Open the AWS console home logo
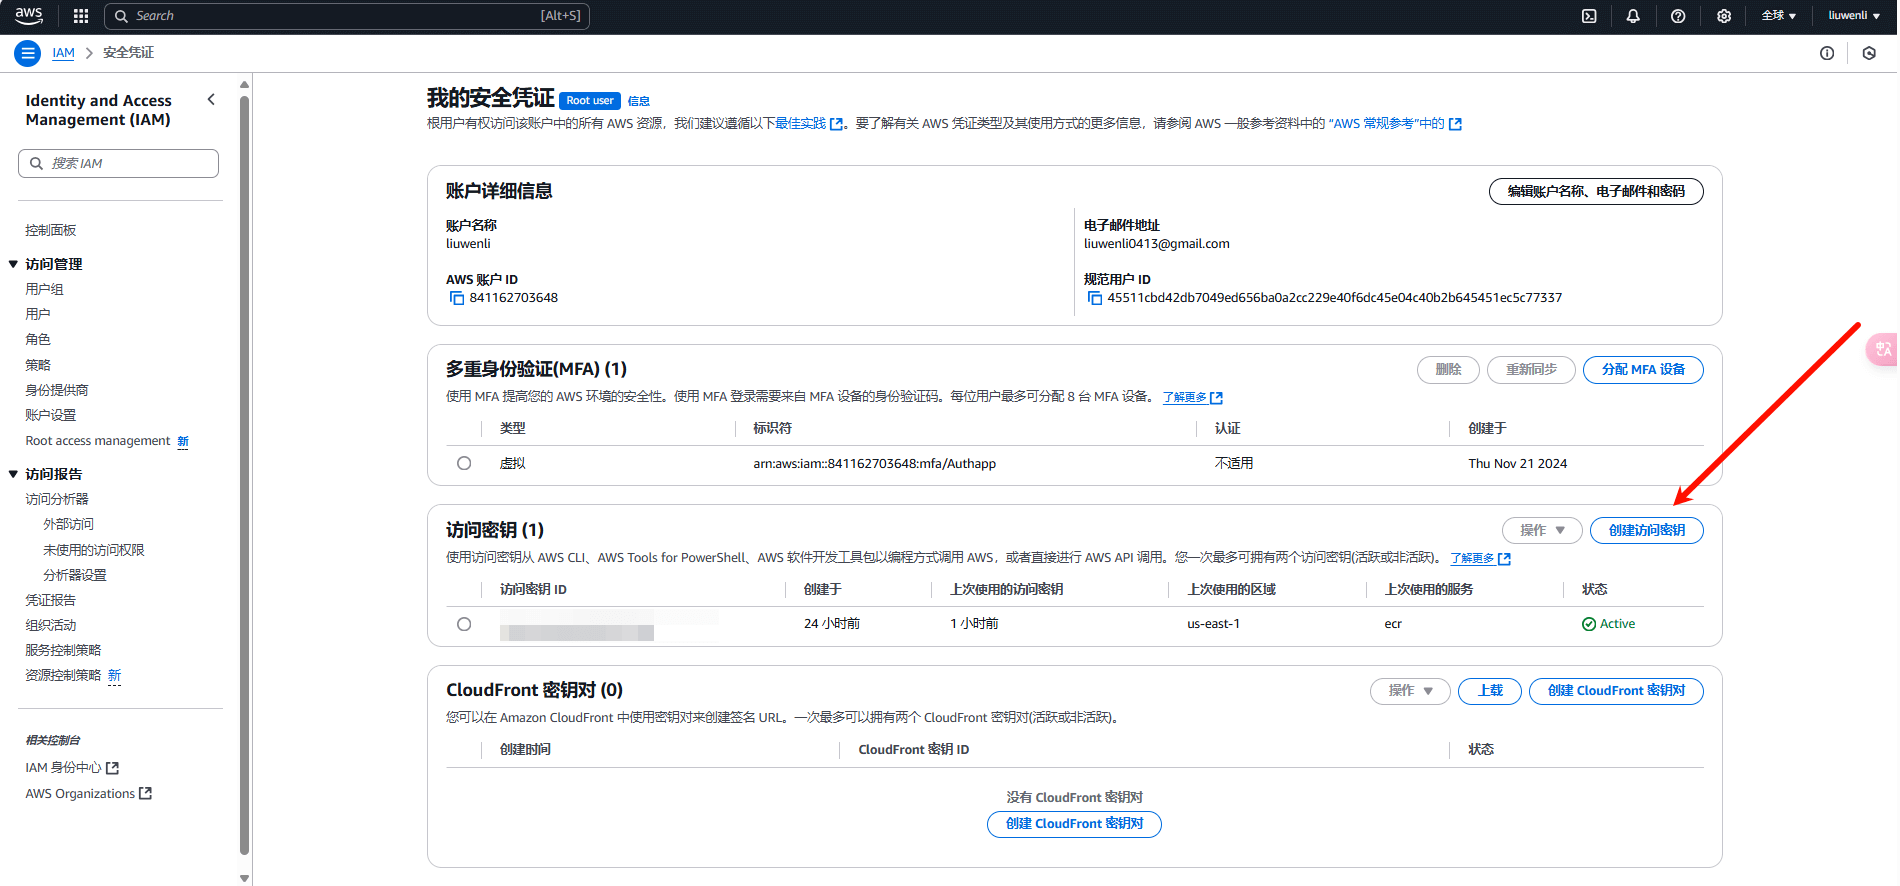This screenshot has width=1900, height=886. [x=28, y=16]
